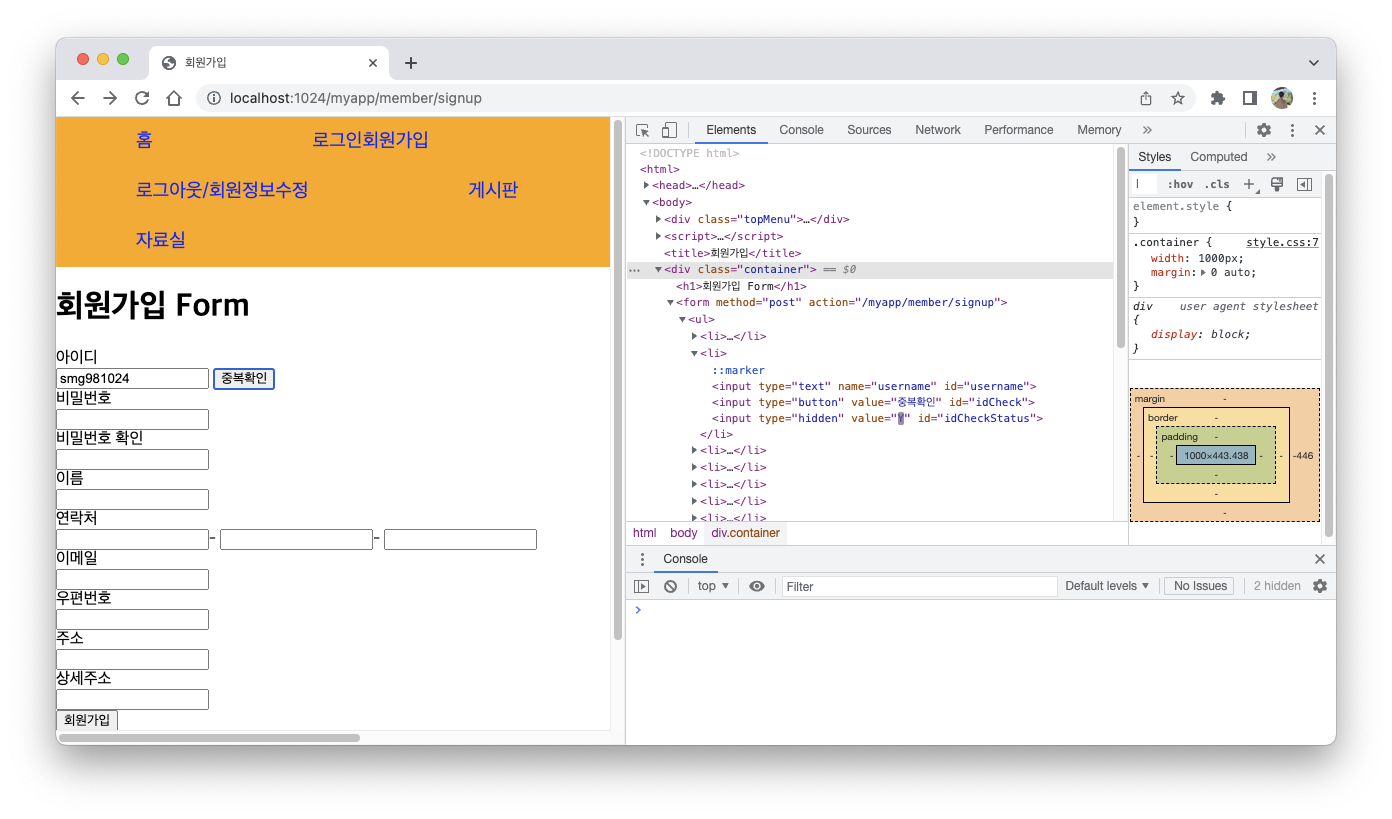Expand the div topMenu node
The image size is (1392, 819).
[659, 219]
